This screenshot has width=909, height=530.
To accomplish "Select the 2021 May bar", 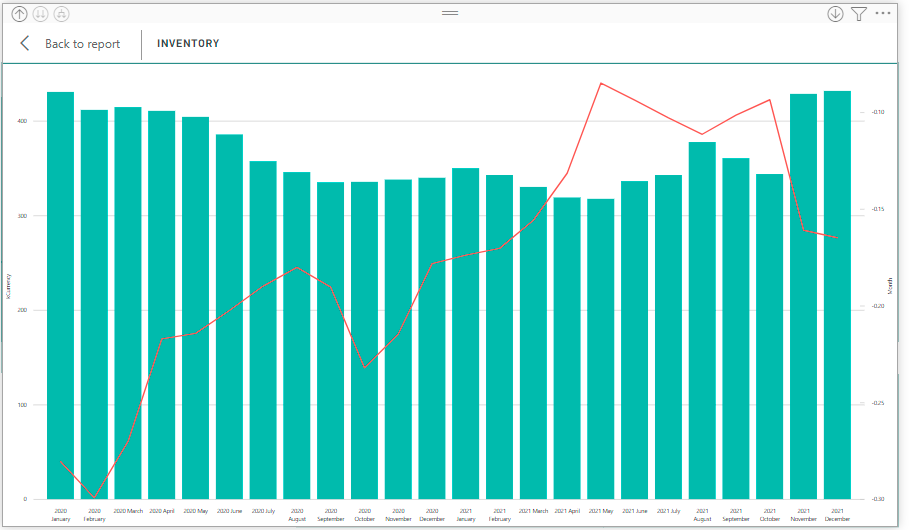I will click(x=601, y=349).
